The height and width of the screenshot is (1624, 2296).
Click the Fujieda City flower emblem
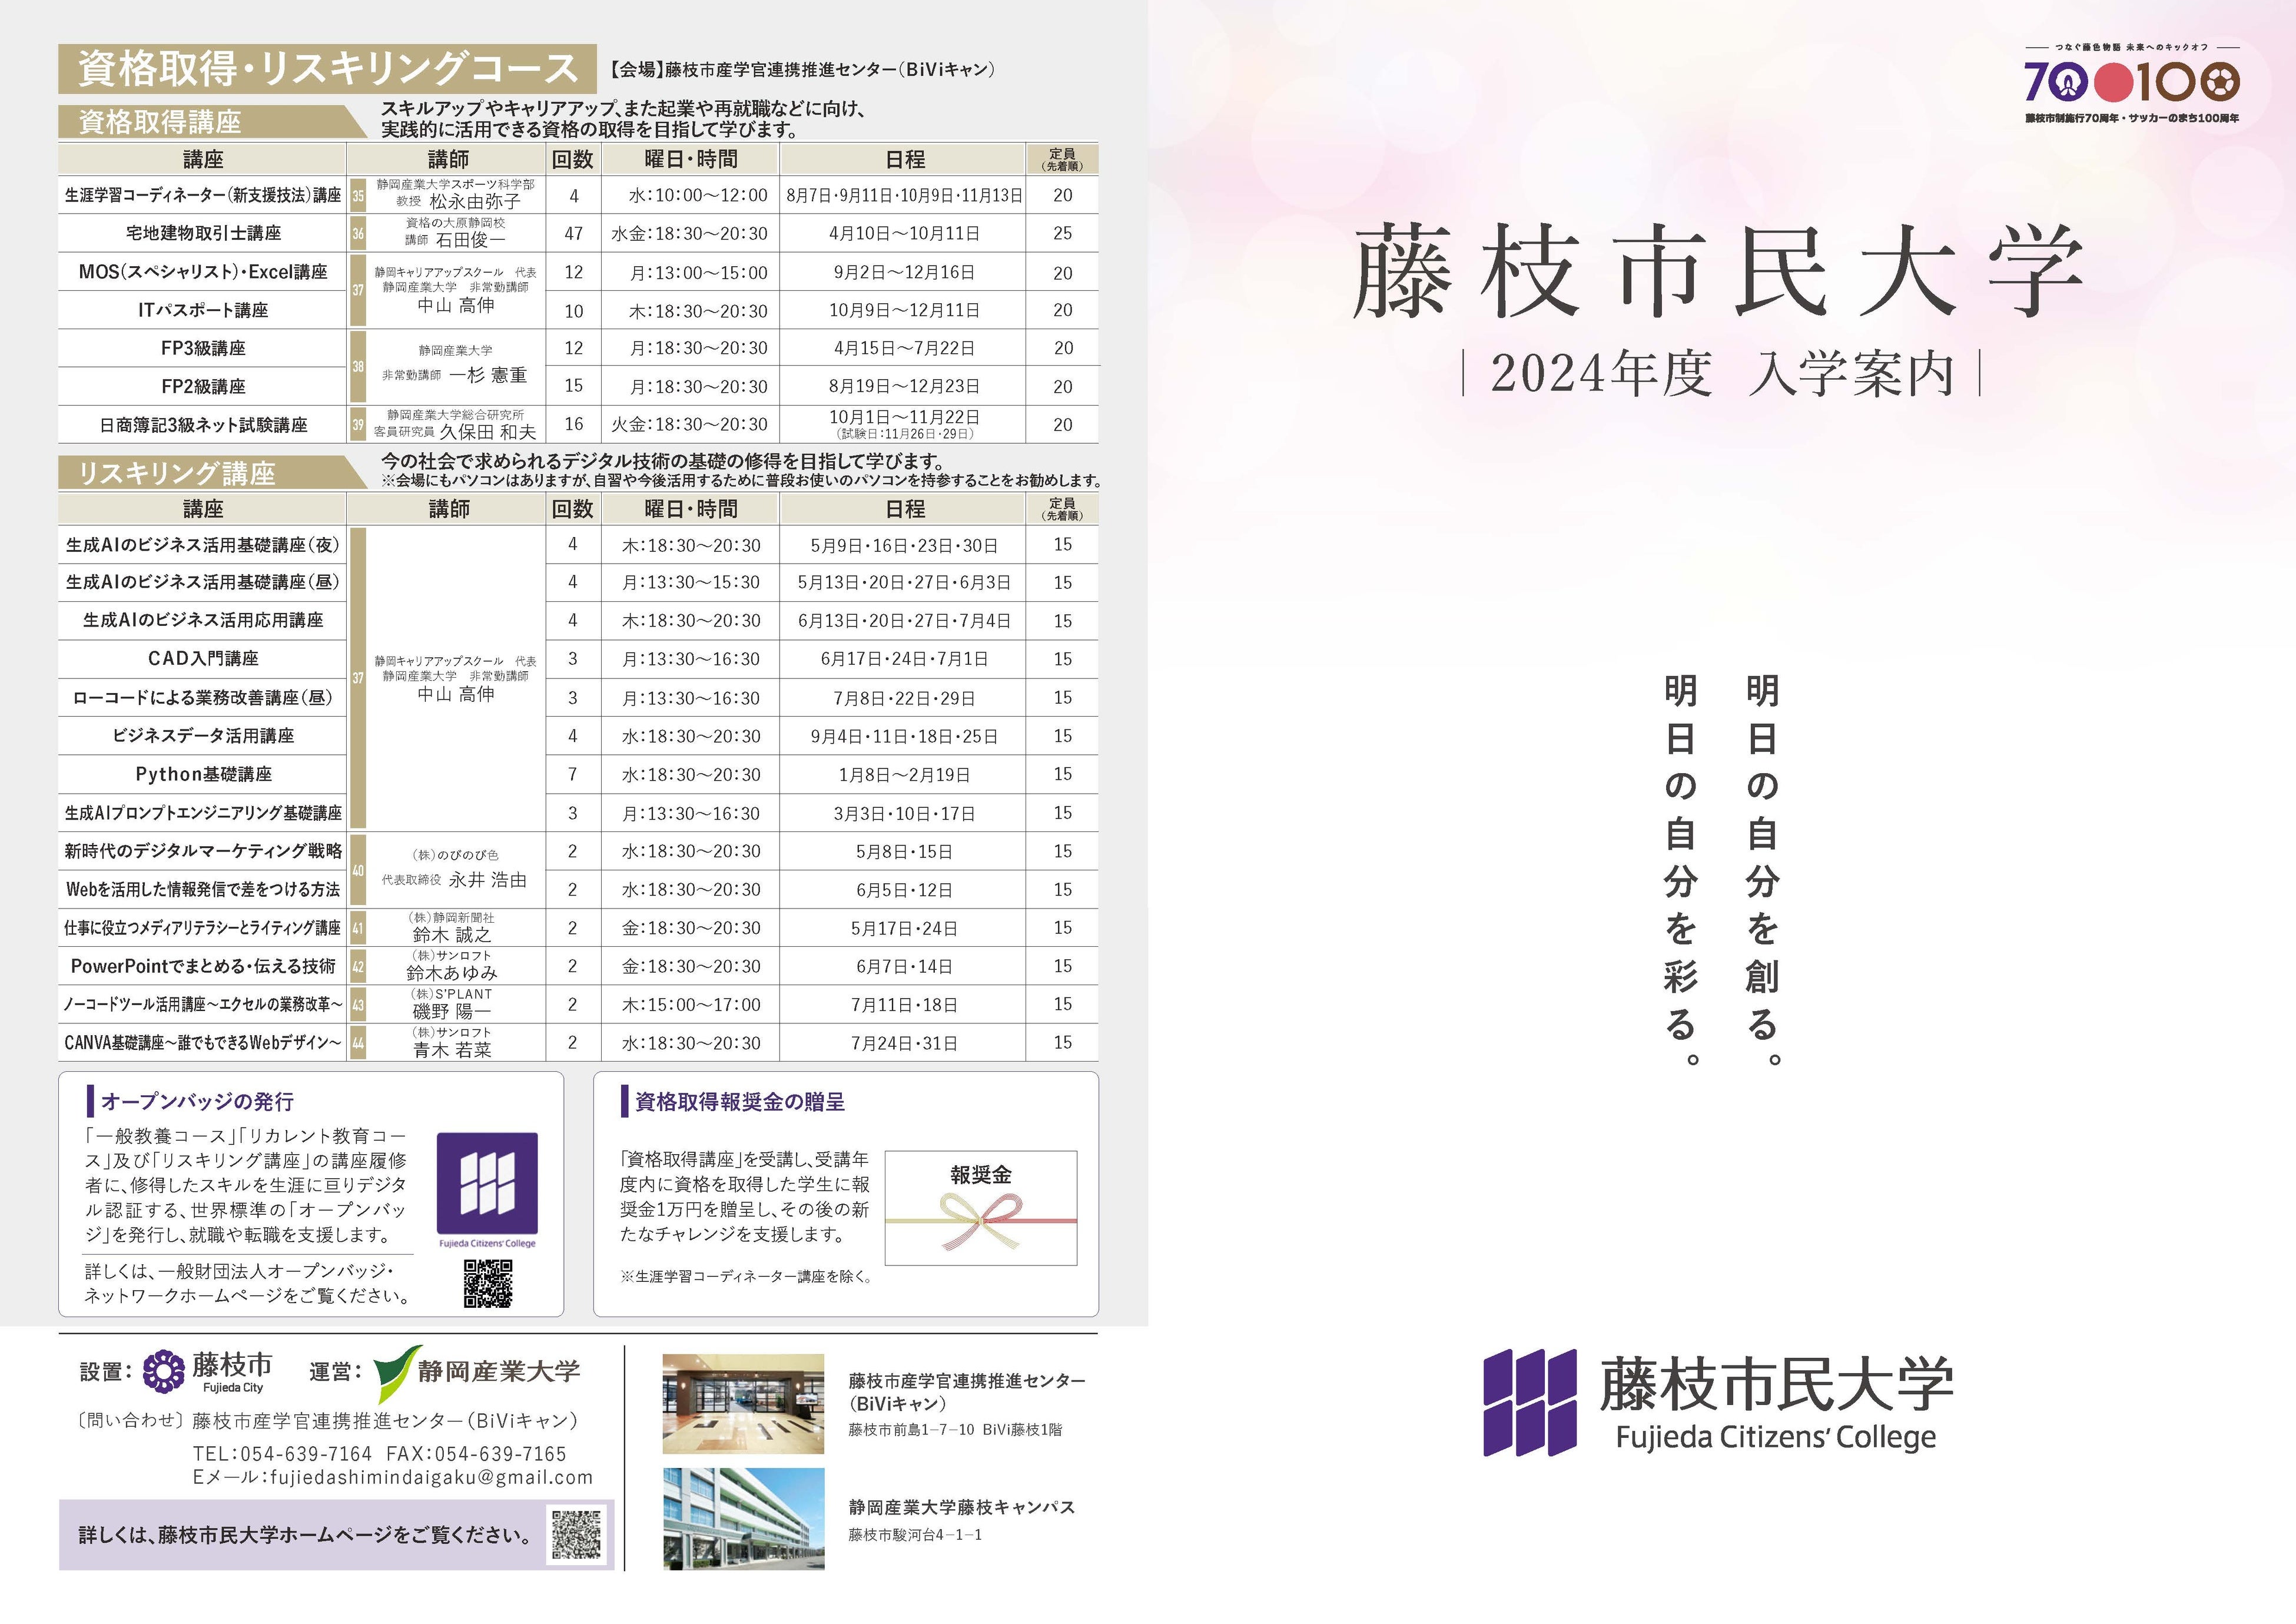click(164, 1371)
